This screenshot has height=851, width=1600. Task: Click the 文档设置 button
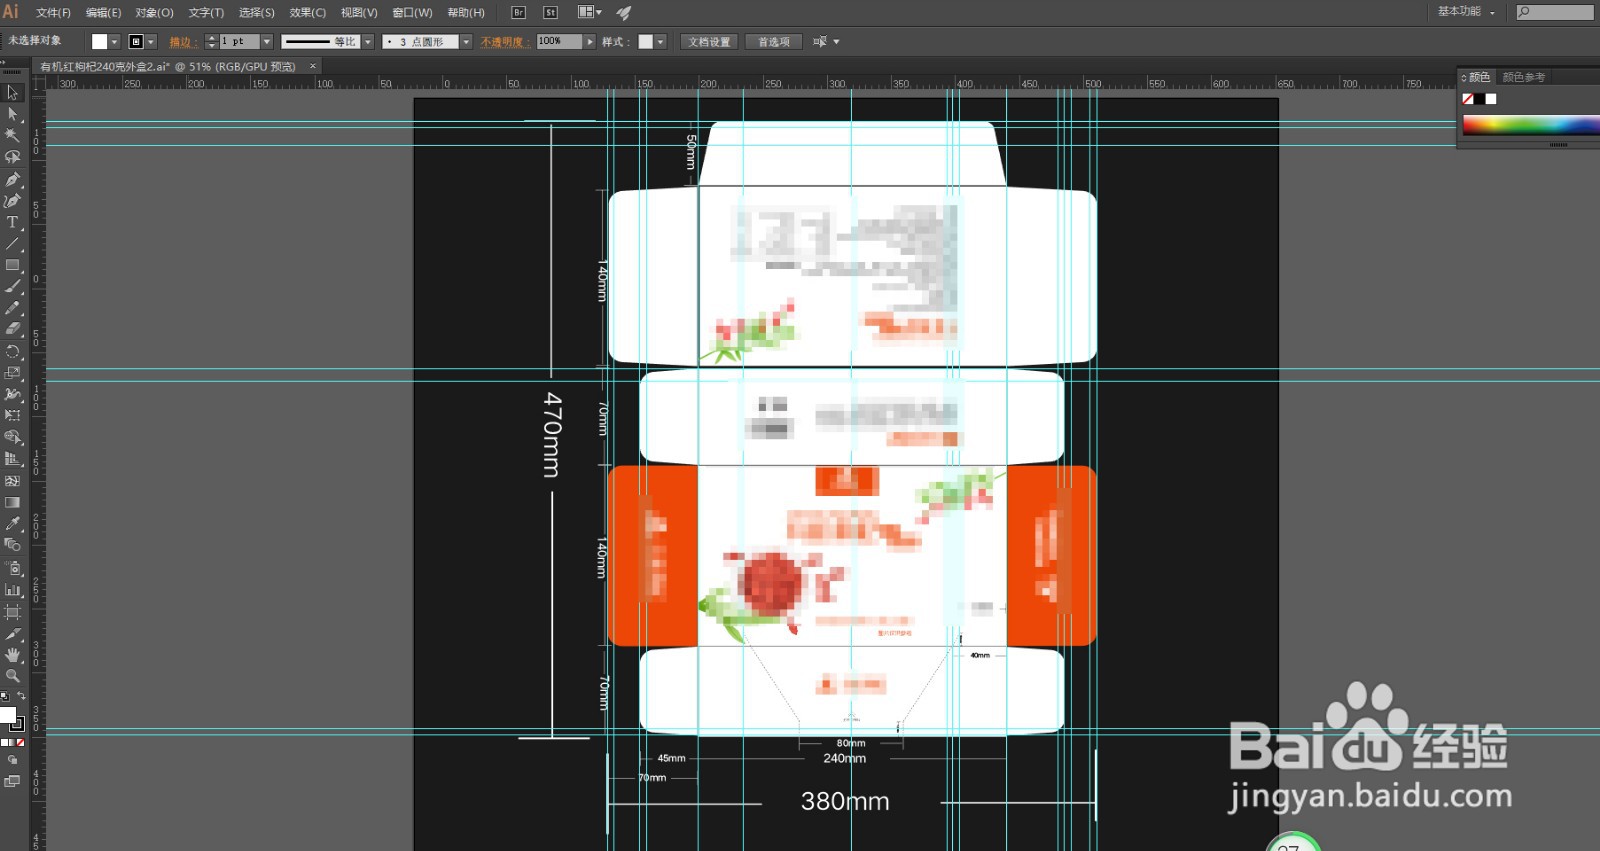pyautogui.click(x=710, y=42)
